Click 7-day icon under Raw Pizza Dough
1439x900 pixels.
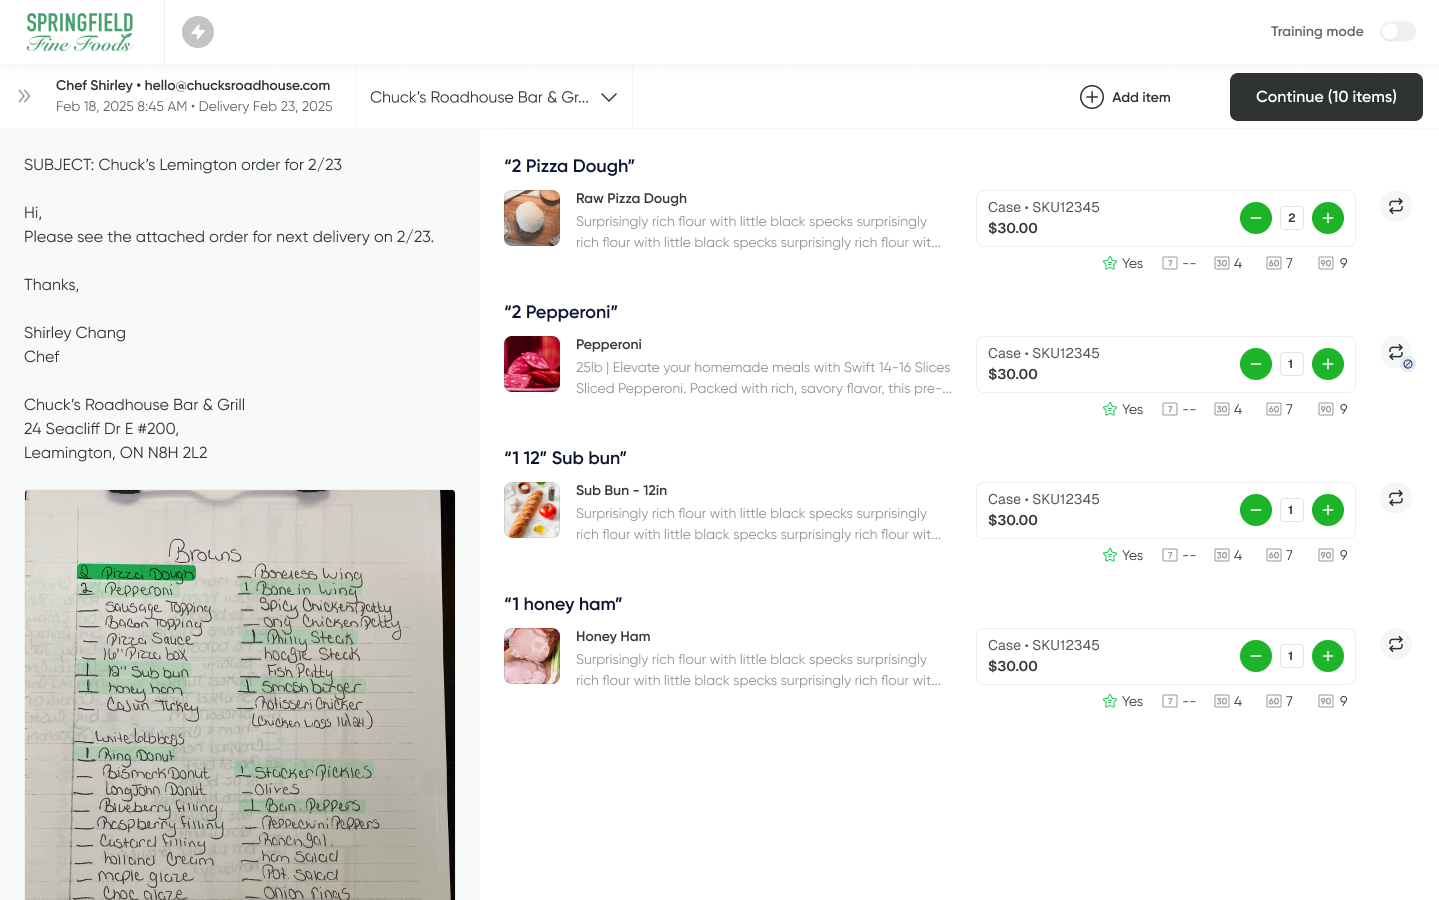point(1169,263)
